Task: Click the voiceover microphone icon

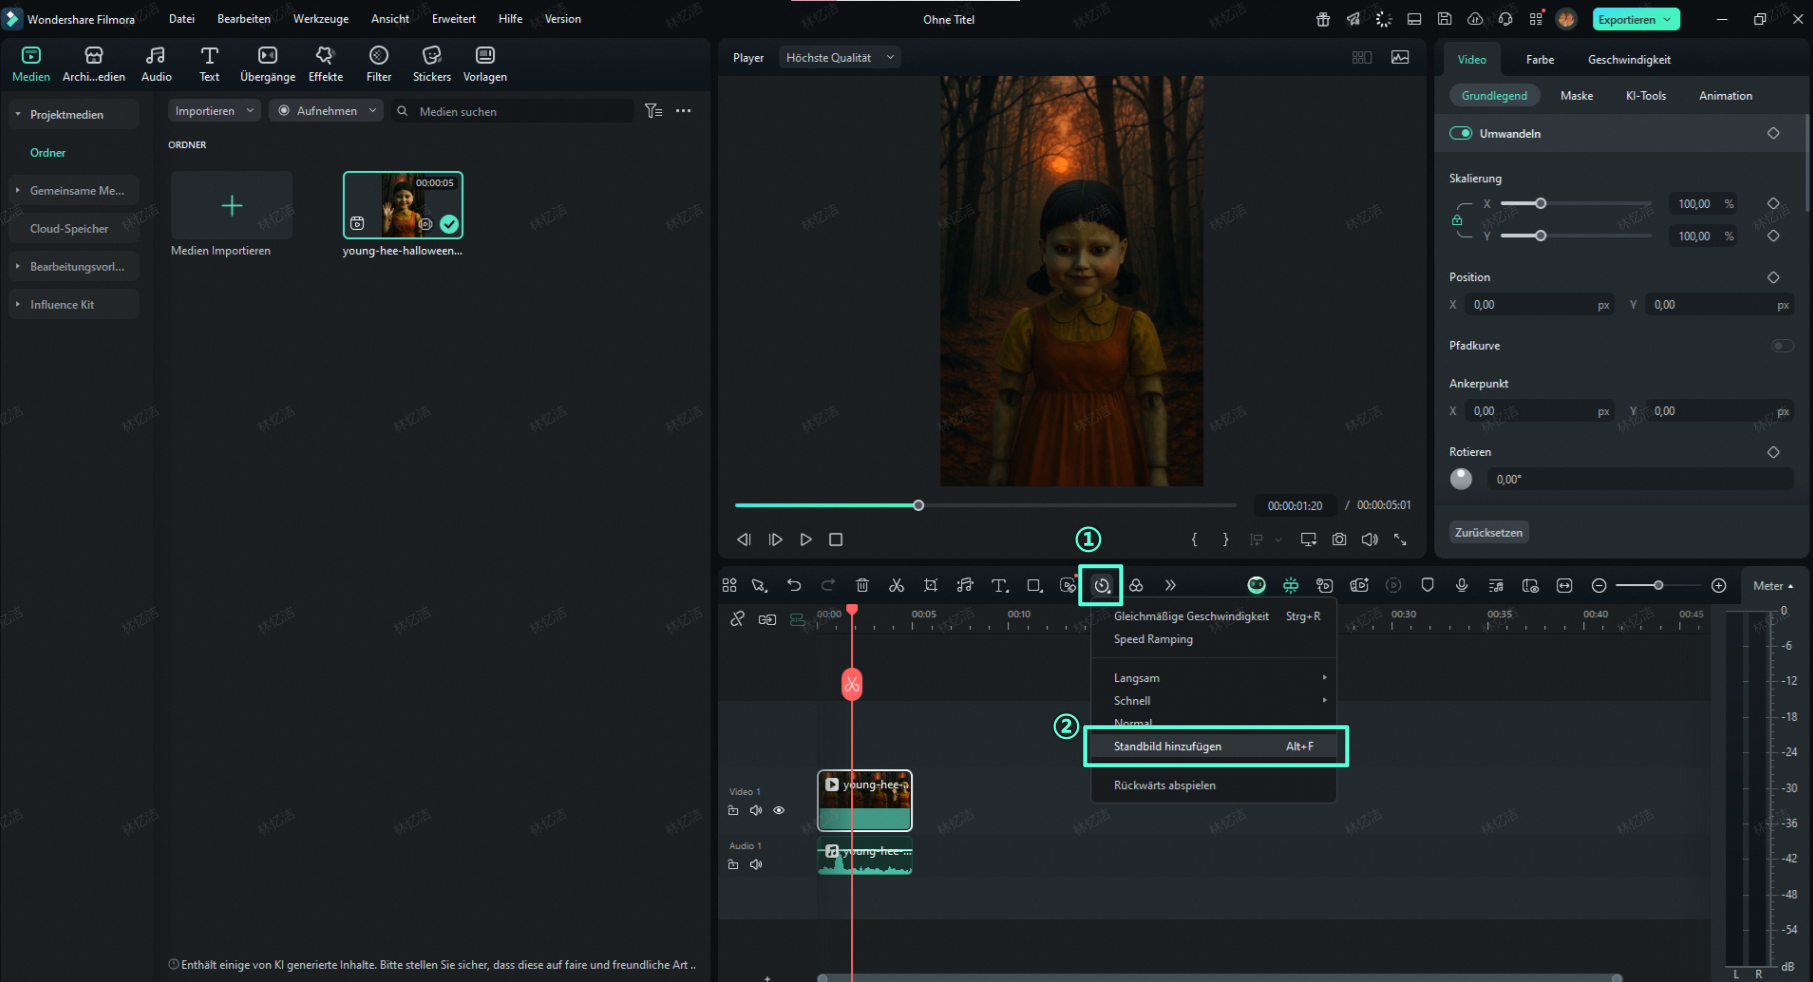Action: tap(1461, 585)
